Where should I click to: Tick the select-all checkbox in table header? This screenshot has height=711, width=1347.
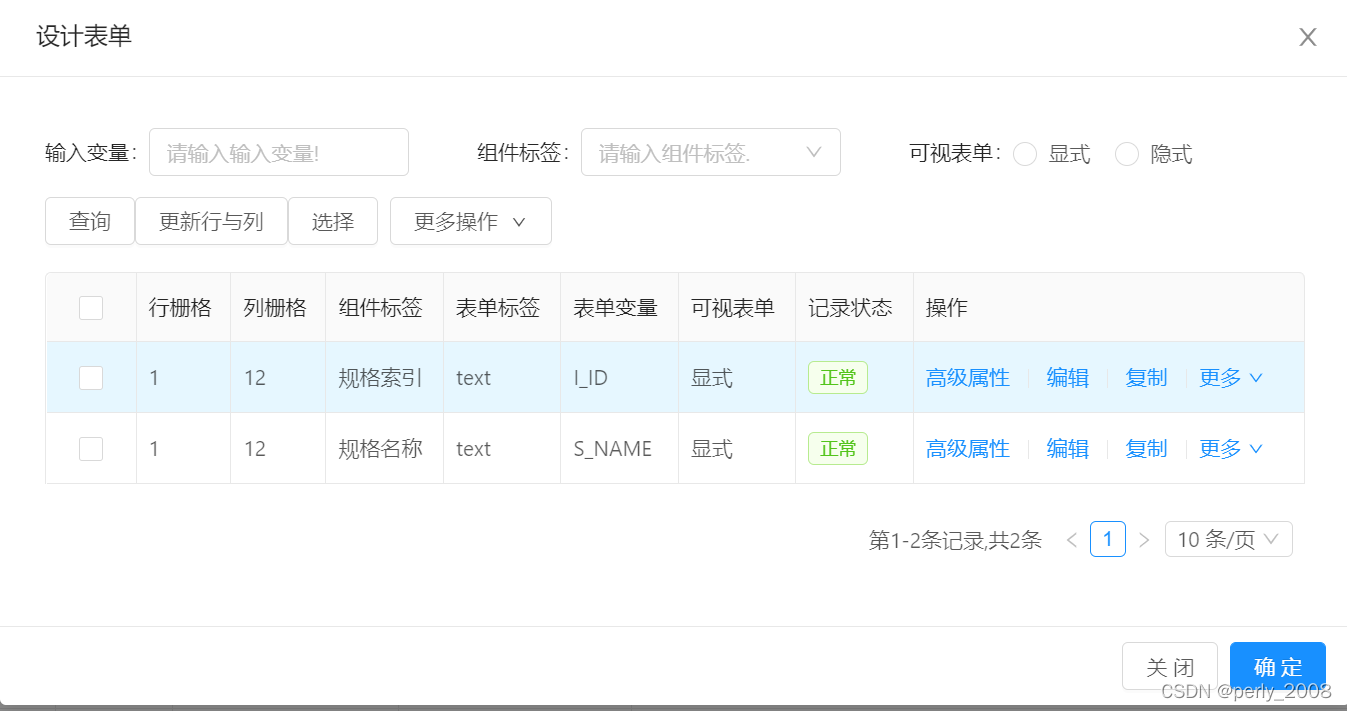(x=91, y=308)
